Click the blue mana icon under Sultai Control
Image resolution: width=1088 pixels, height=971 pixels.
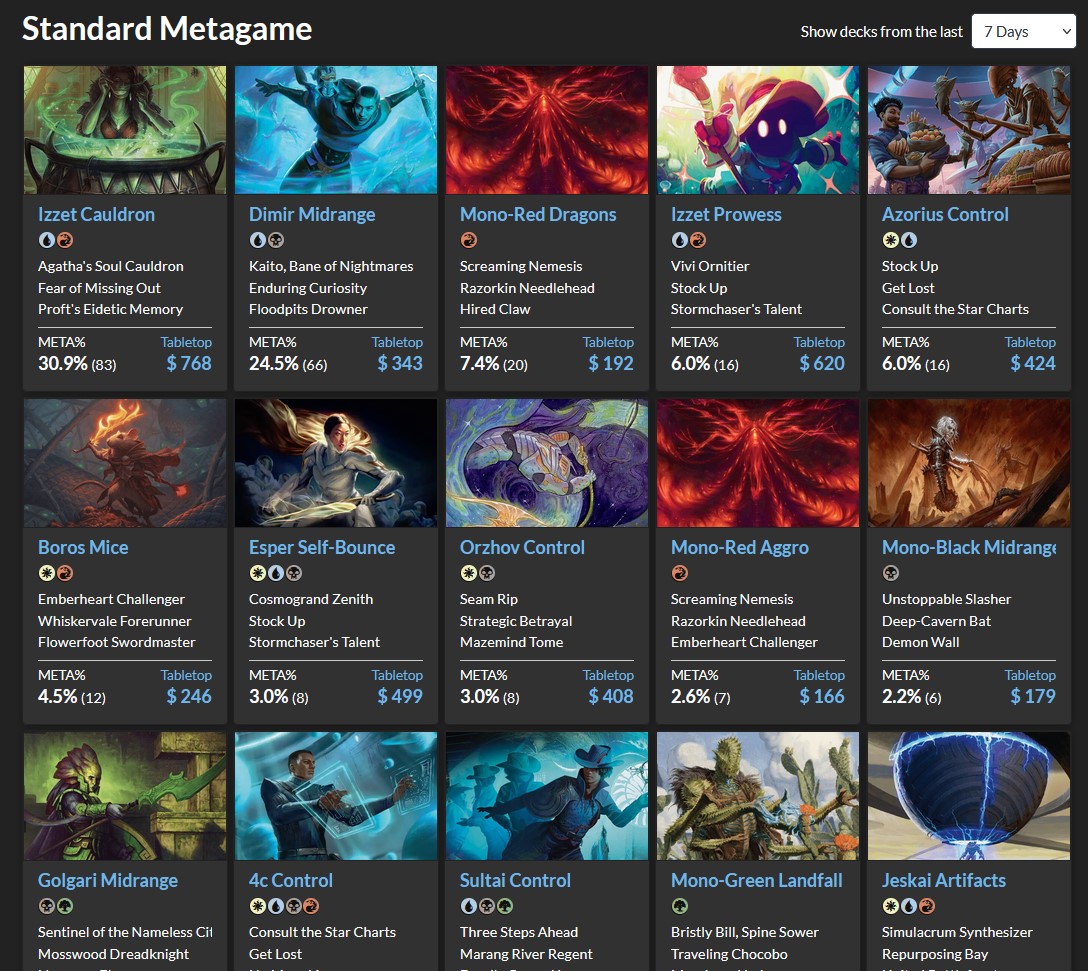click(468, 906)
